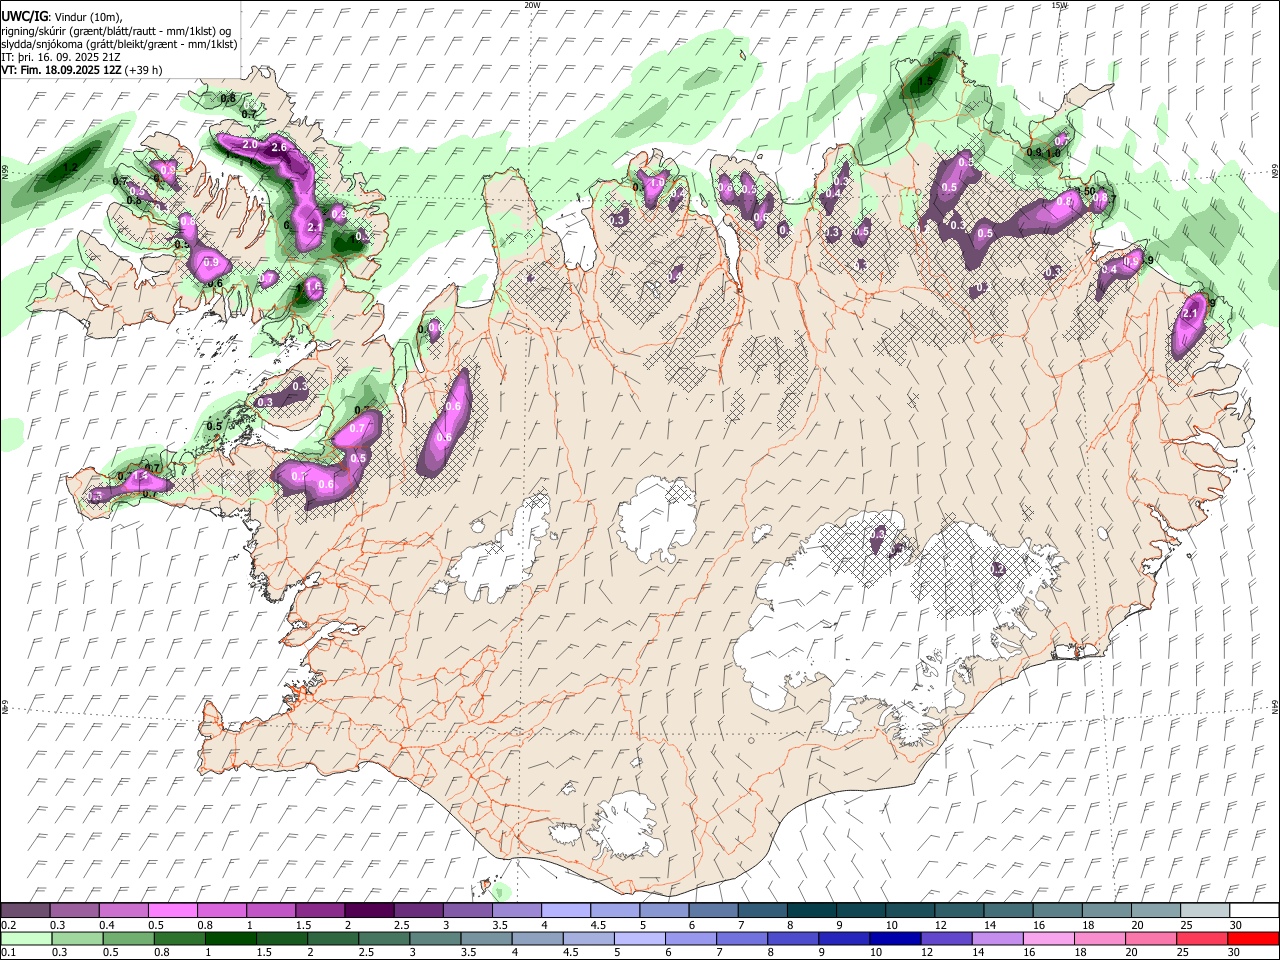Click the "VT: Fim. 18.09.2025 12Z" valid time

click(62, 71)
